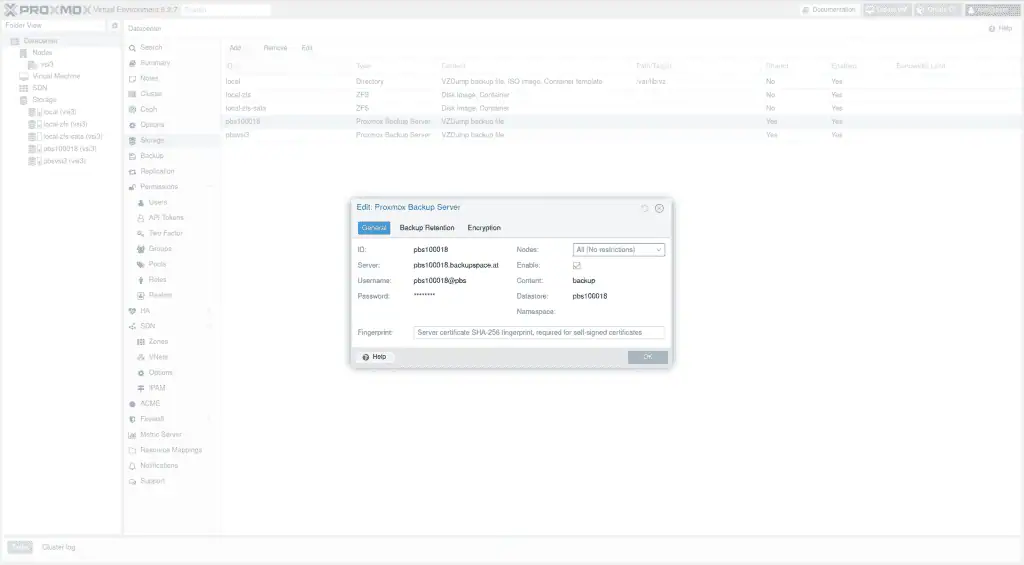Switch to the Backup Retention tab
This screenshot has height=565, width=1024.
pos(427,228)
